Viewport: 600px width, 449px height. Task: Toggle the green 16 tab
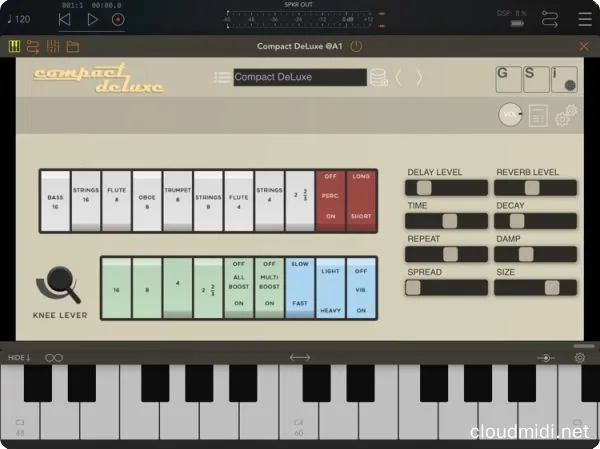[x=116, y=288]
